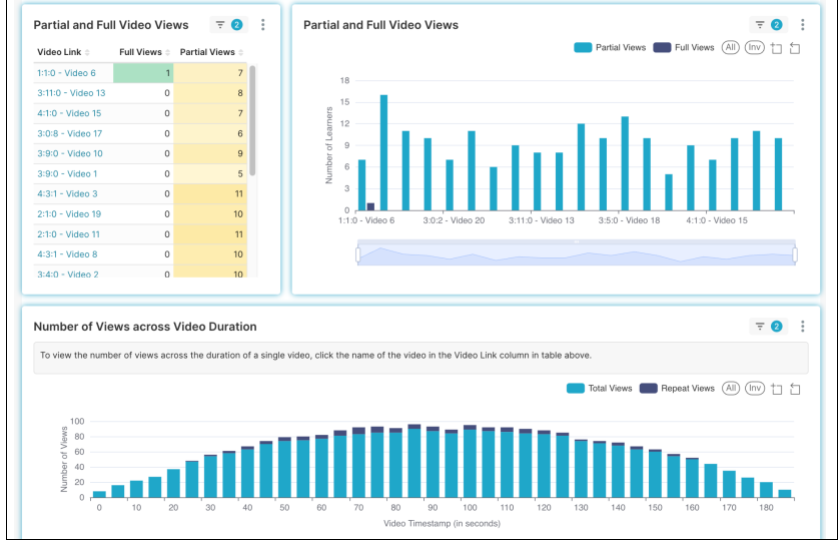Click All legend button in Number of Views chart
Viewport: 840px width, 540px height.
(x=731, y=388)
